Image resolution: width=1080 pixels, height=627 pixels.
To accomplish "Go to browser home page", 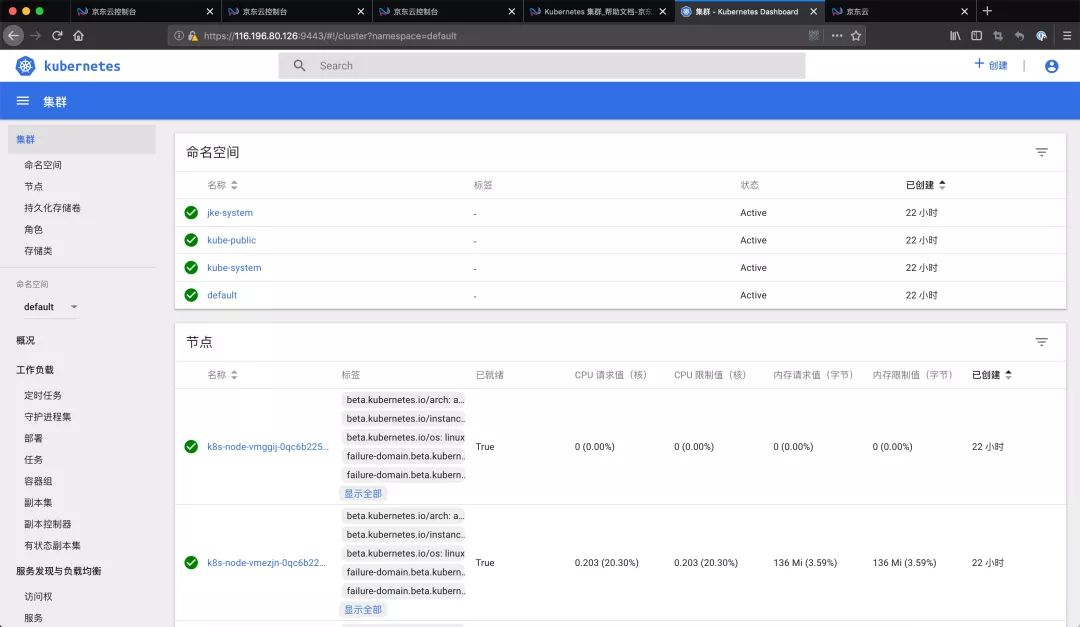I will 79,36.
